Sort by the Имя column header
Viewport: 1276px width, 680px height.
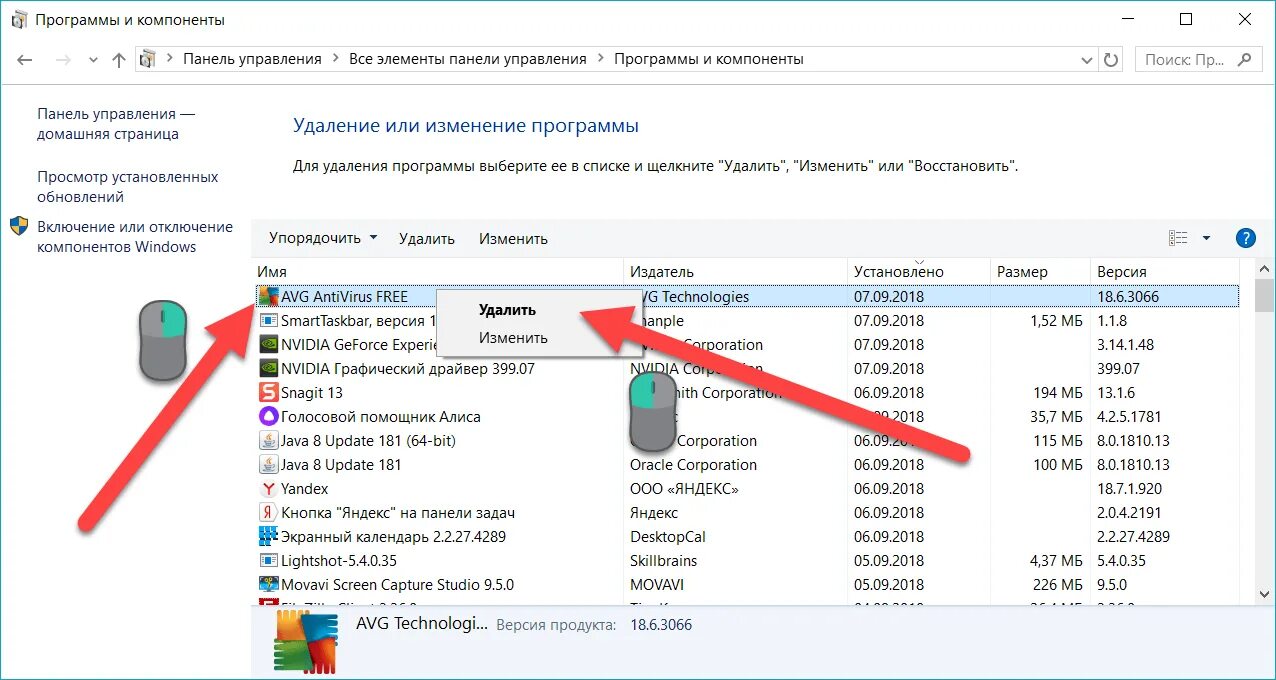click(438, 271)
